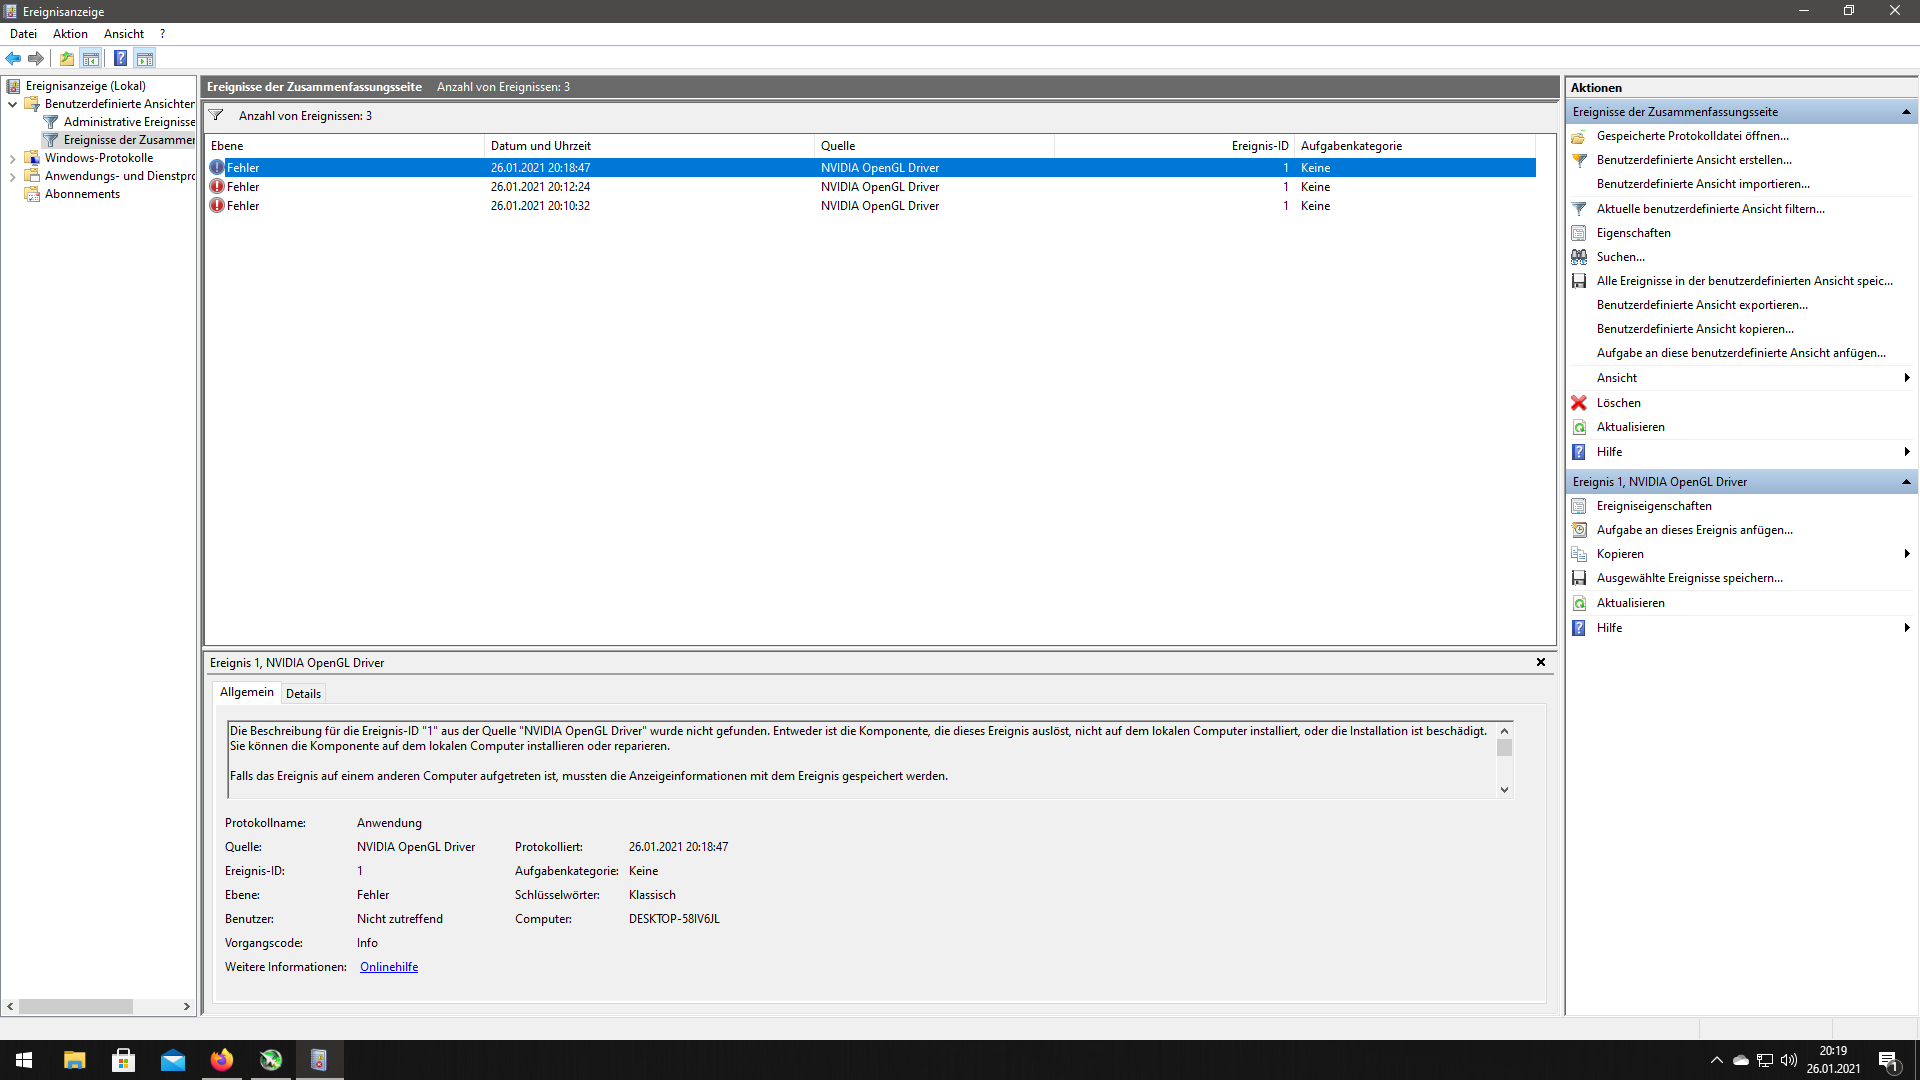
Task: Click the blue help question mark toolbar icon
Action: pyautogui.click(x=120, y=58)
